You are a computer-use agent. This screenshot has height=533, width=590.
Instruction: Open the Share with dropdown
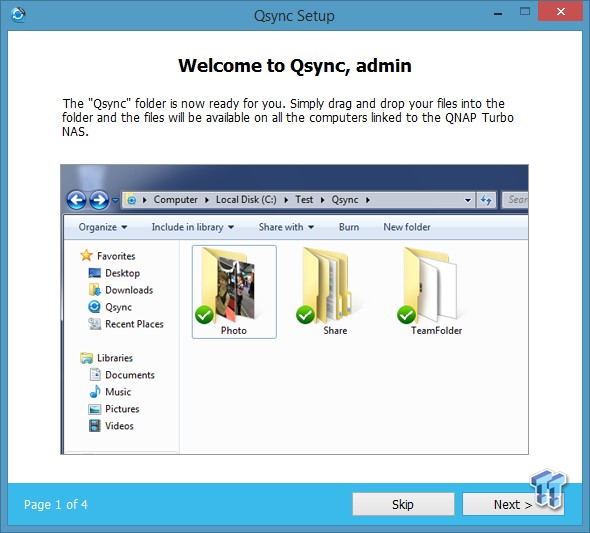pyautogui.click(x=286, y=227)
